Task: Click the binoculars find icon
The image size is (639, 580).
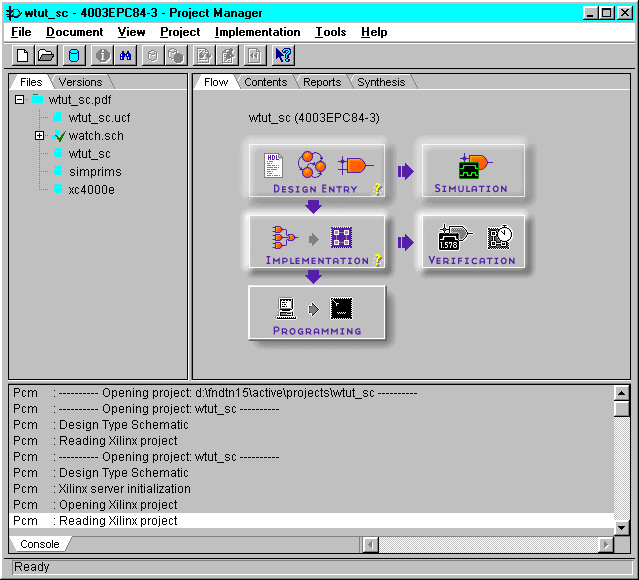Action: pos(125,55)
